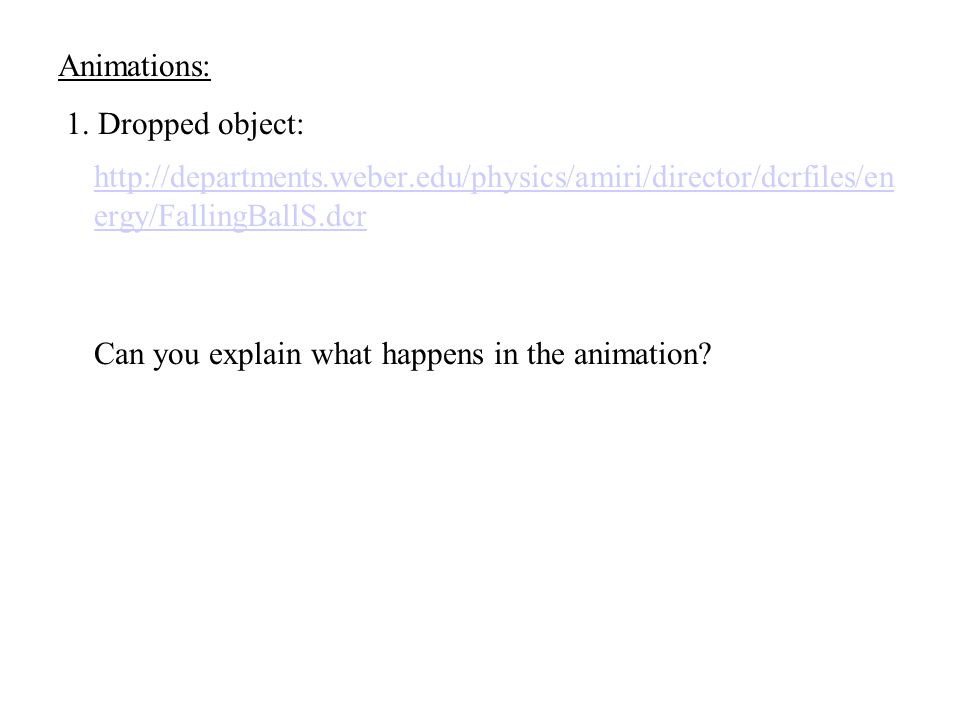Click the 'ergy/FallingBallS.dcr' second link line
This screenshot has height=720, width=960.
click(230, 216)
